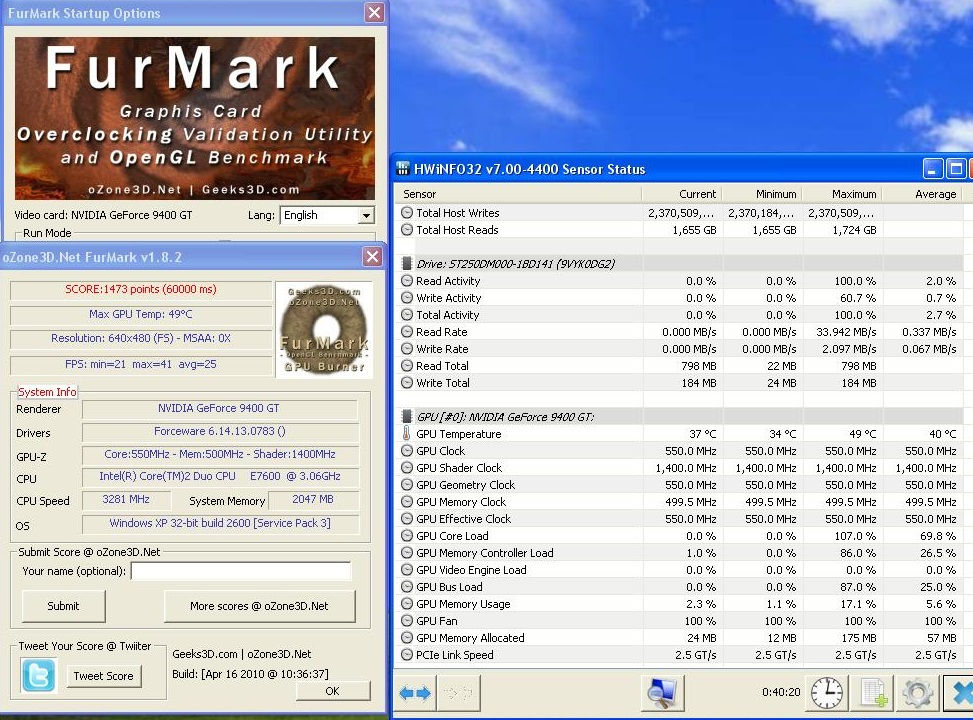The width and height of the screenshot is (973, 720).
Task: Click the SCORE:1473 points result field
Action: coord(141,289)
